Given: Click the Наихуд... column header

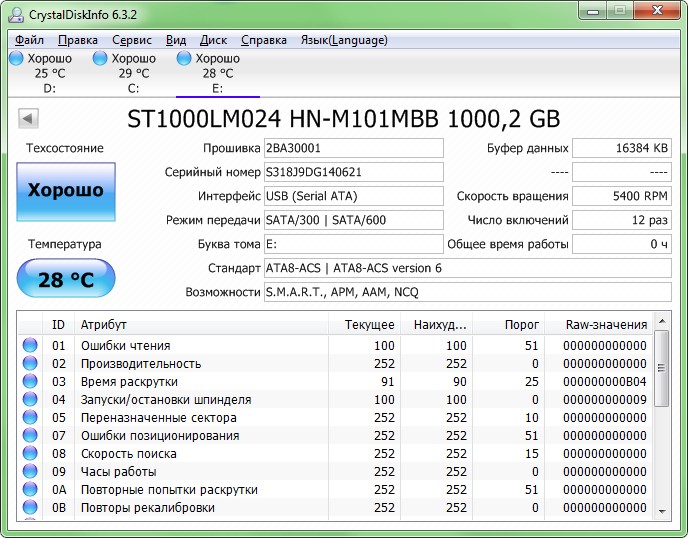Looking at the screenshot, I should [436, 325].
